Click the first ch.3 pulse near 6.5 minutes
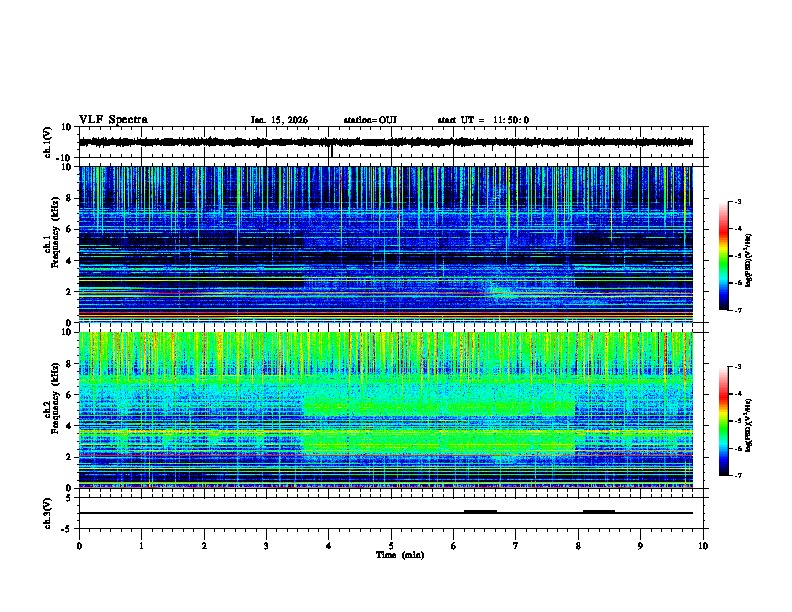This screenshot has width=792, height=612. point(480,512)
